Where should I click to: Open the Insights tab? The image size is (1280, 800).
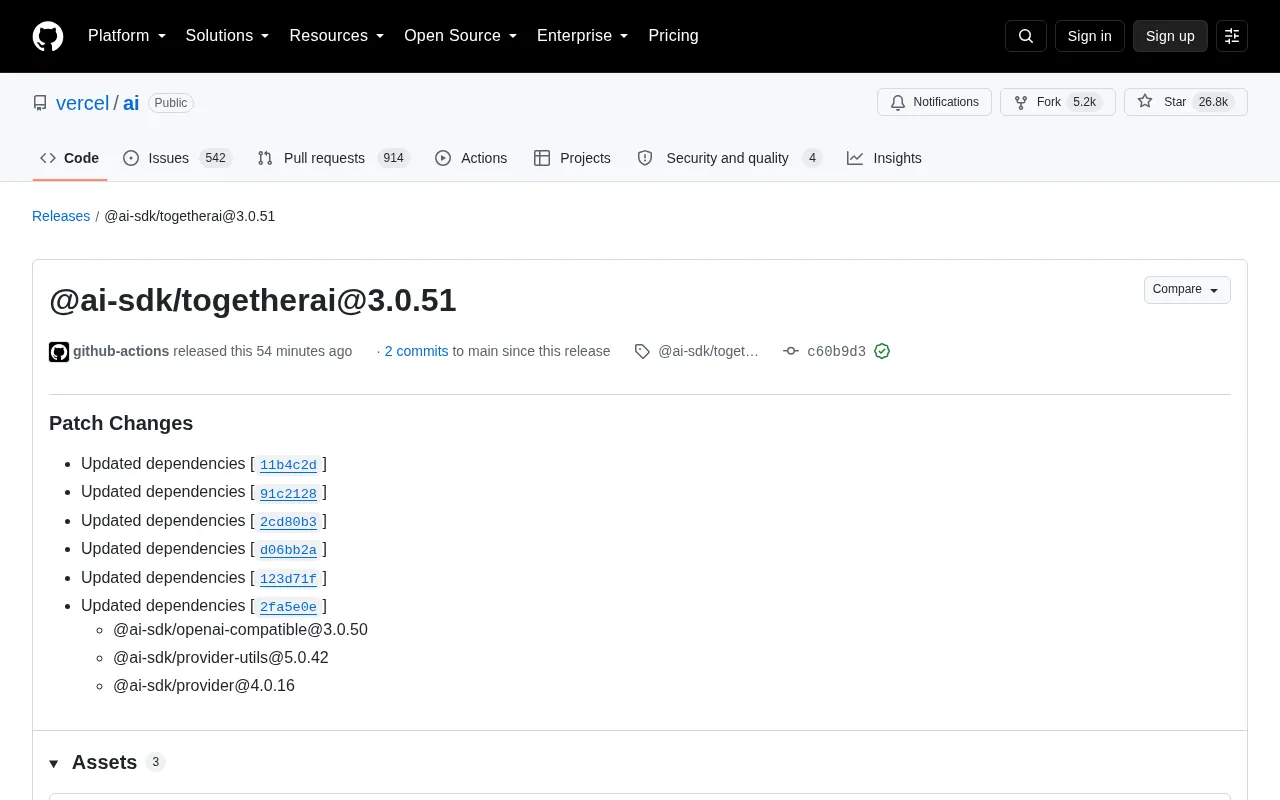pos(884,158)
